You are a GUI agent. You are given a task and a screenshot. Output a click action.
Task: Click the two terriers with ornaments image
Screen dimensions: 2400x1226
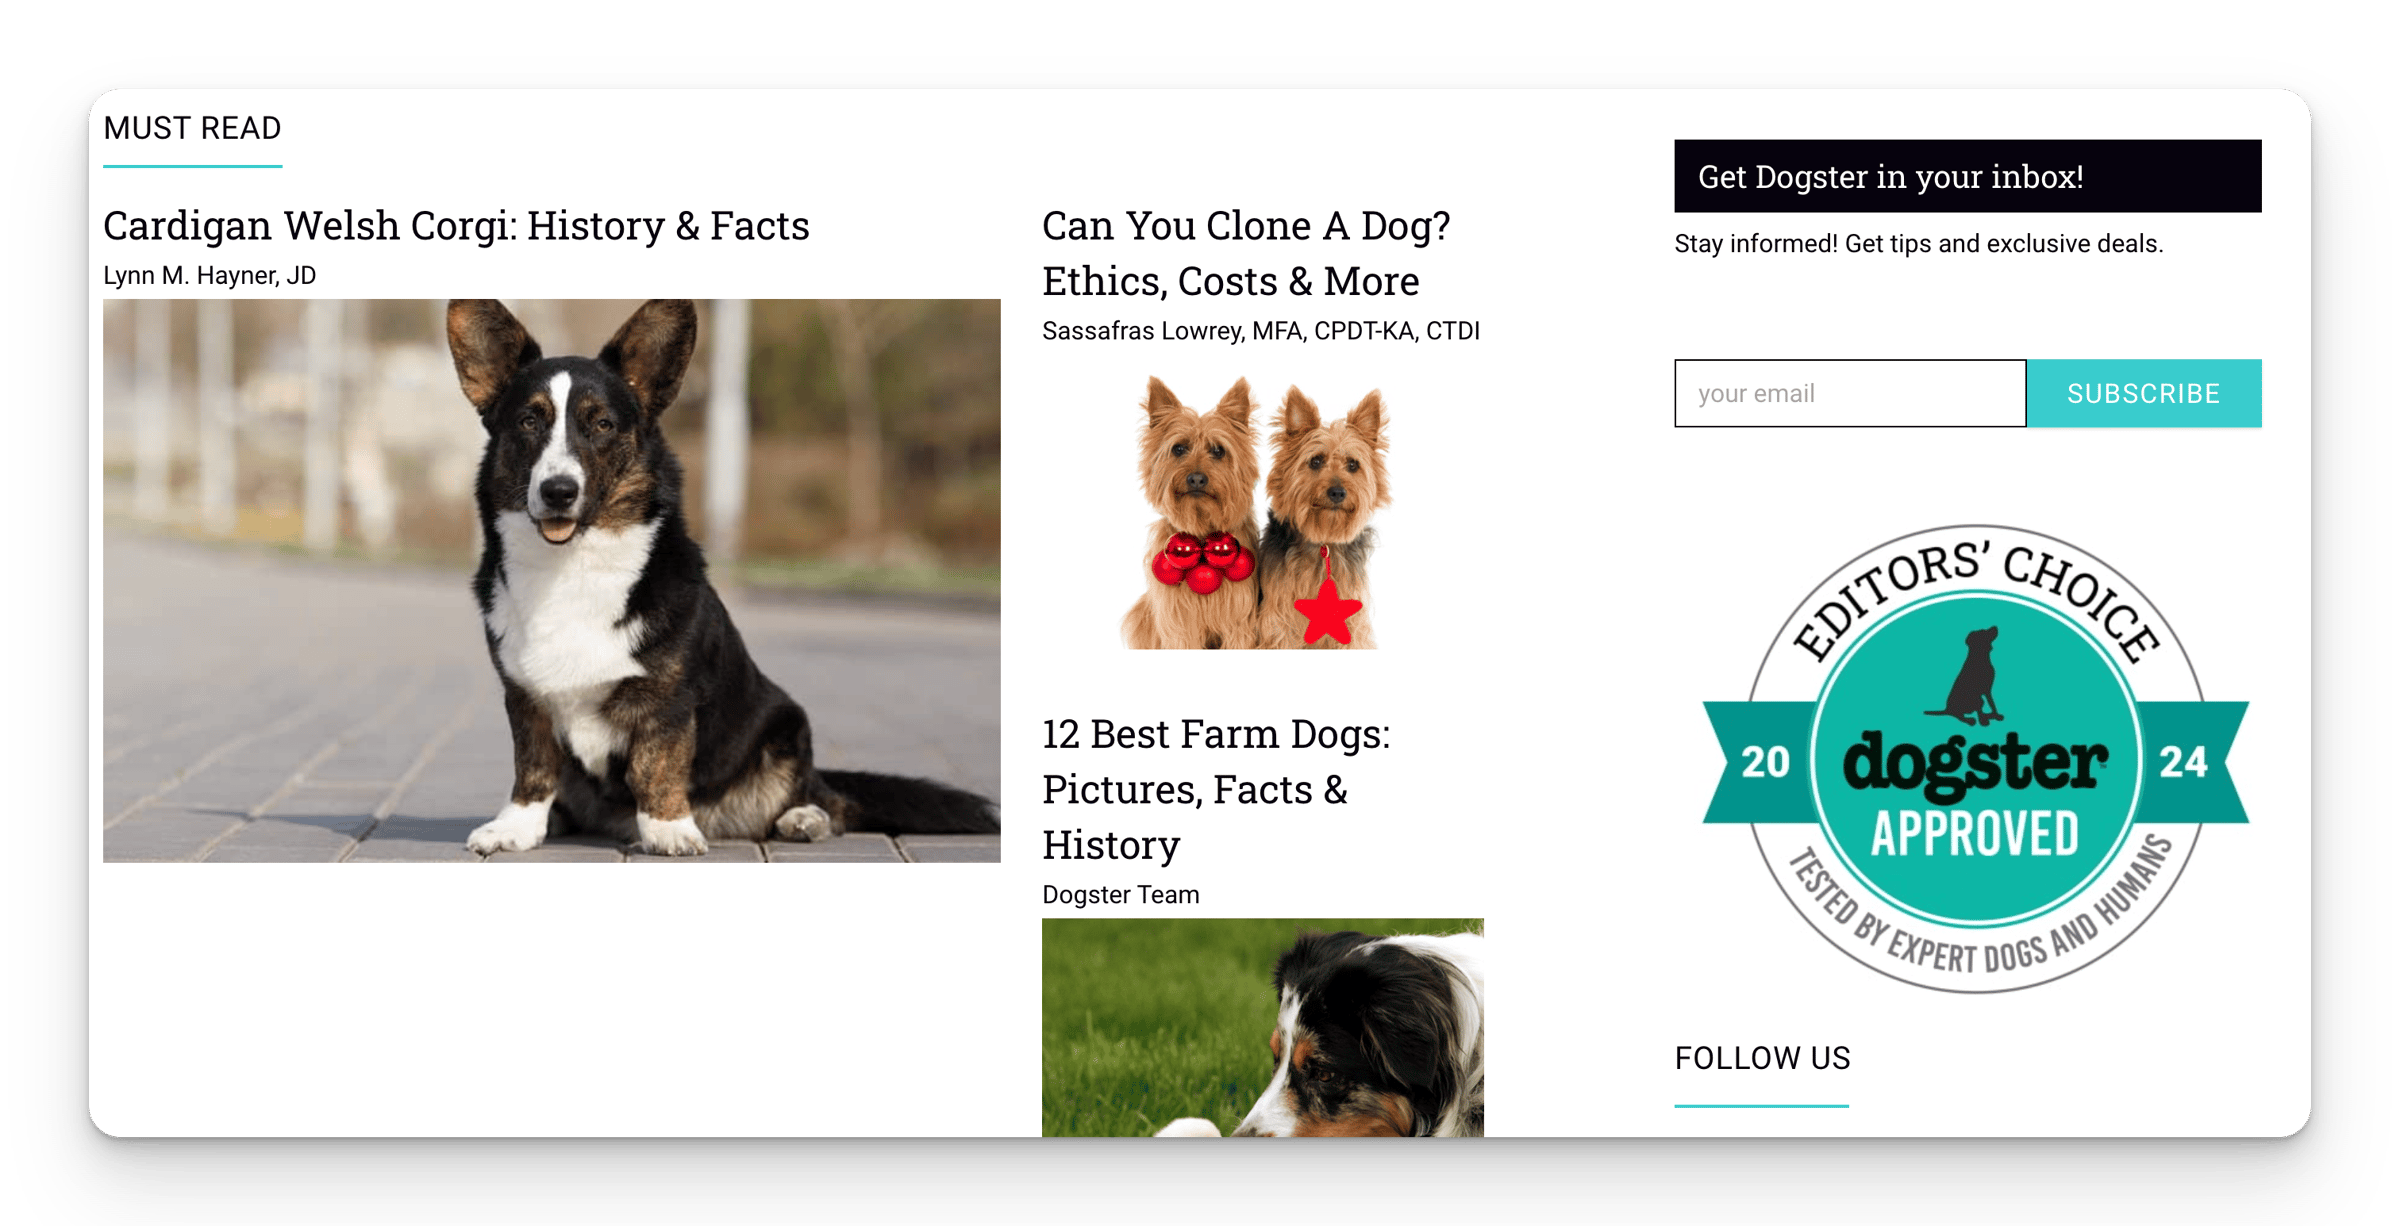(1255, 512)
